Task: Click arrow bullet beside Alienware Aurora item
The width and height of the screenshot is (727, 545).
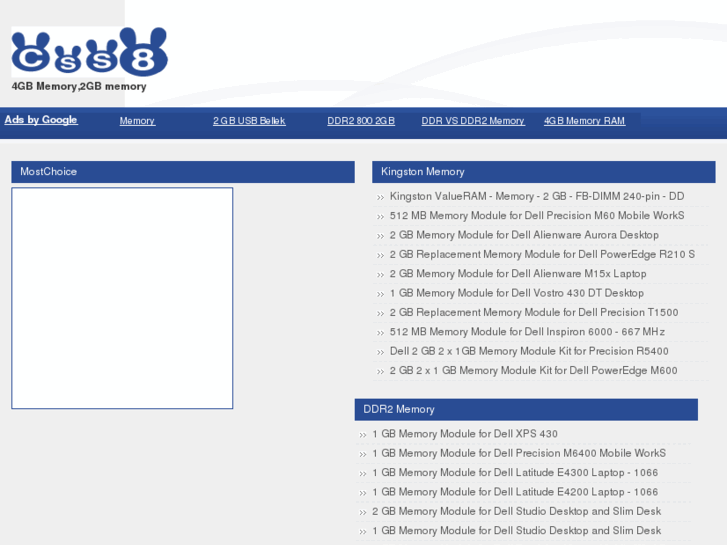Action: tap(380, 237)
